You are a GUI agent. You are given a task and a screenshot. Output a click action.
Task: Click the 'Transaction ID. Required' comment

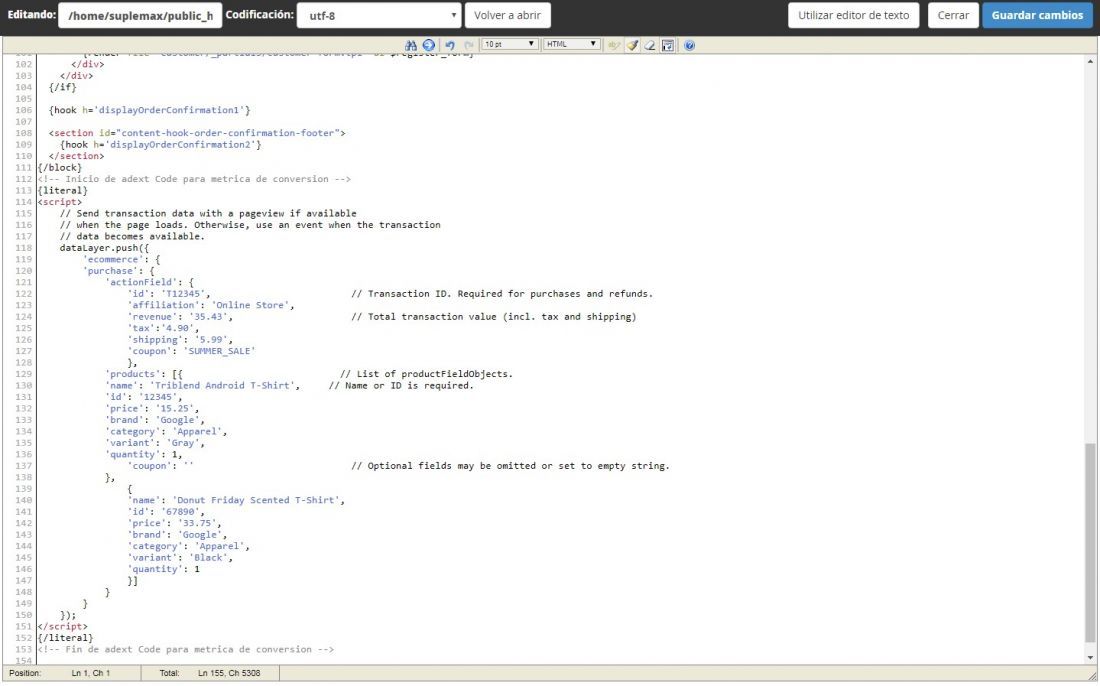(502, 294)
